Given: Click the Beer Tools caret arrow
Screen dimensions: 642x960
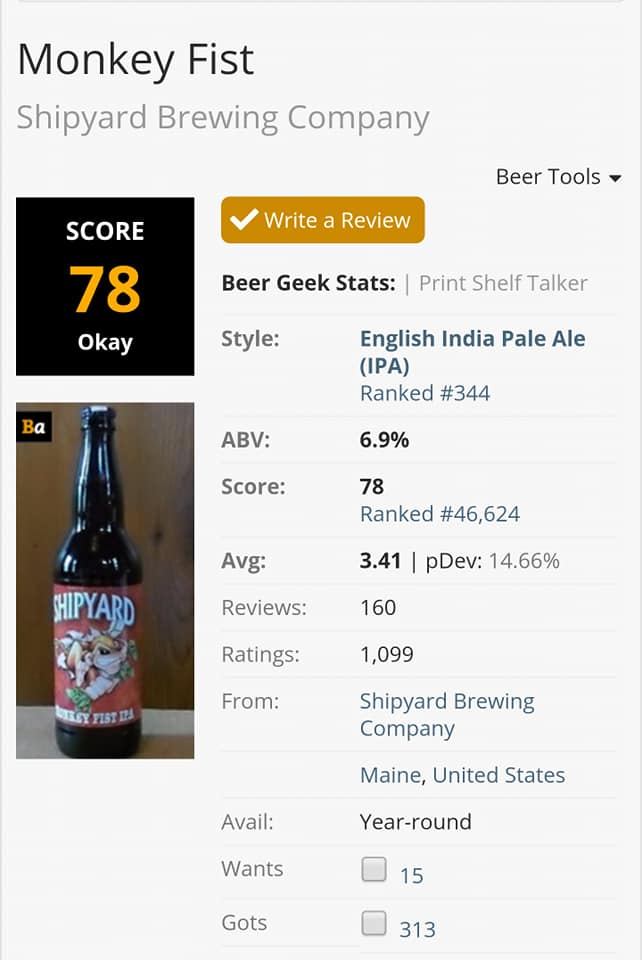Looking at the screenshot, I should pyautogui.click(x=615, y=179).
